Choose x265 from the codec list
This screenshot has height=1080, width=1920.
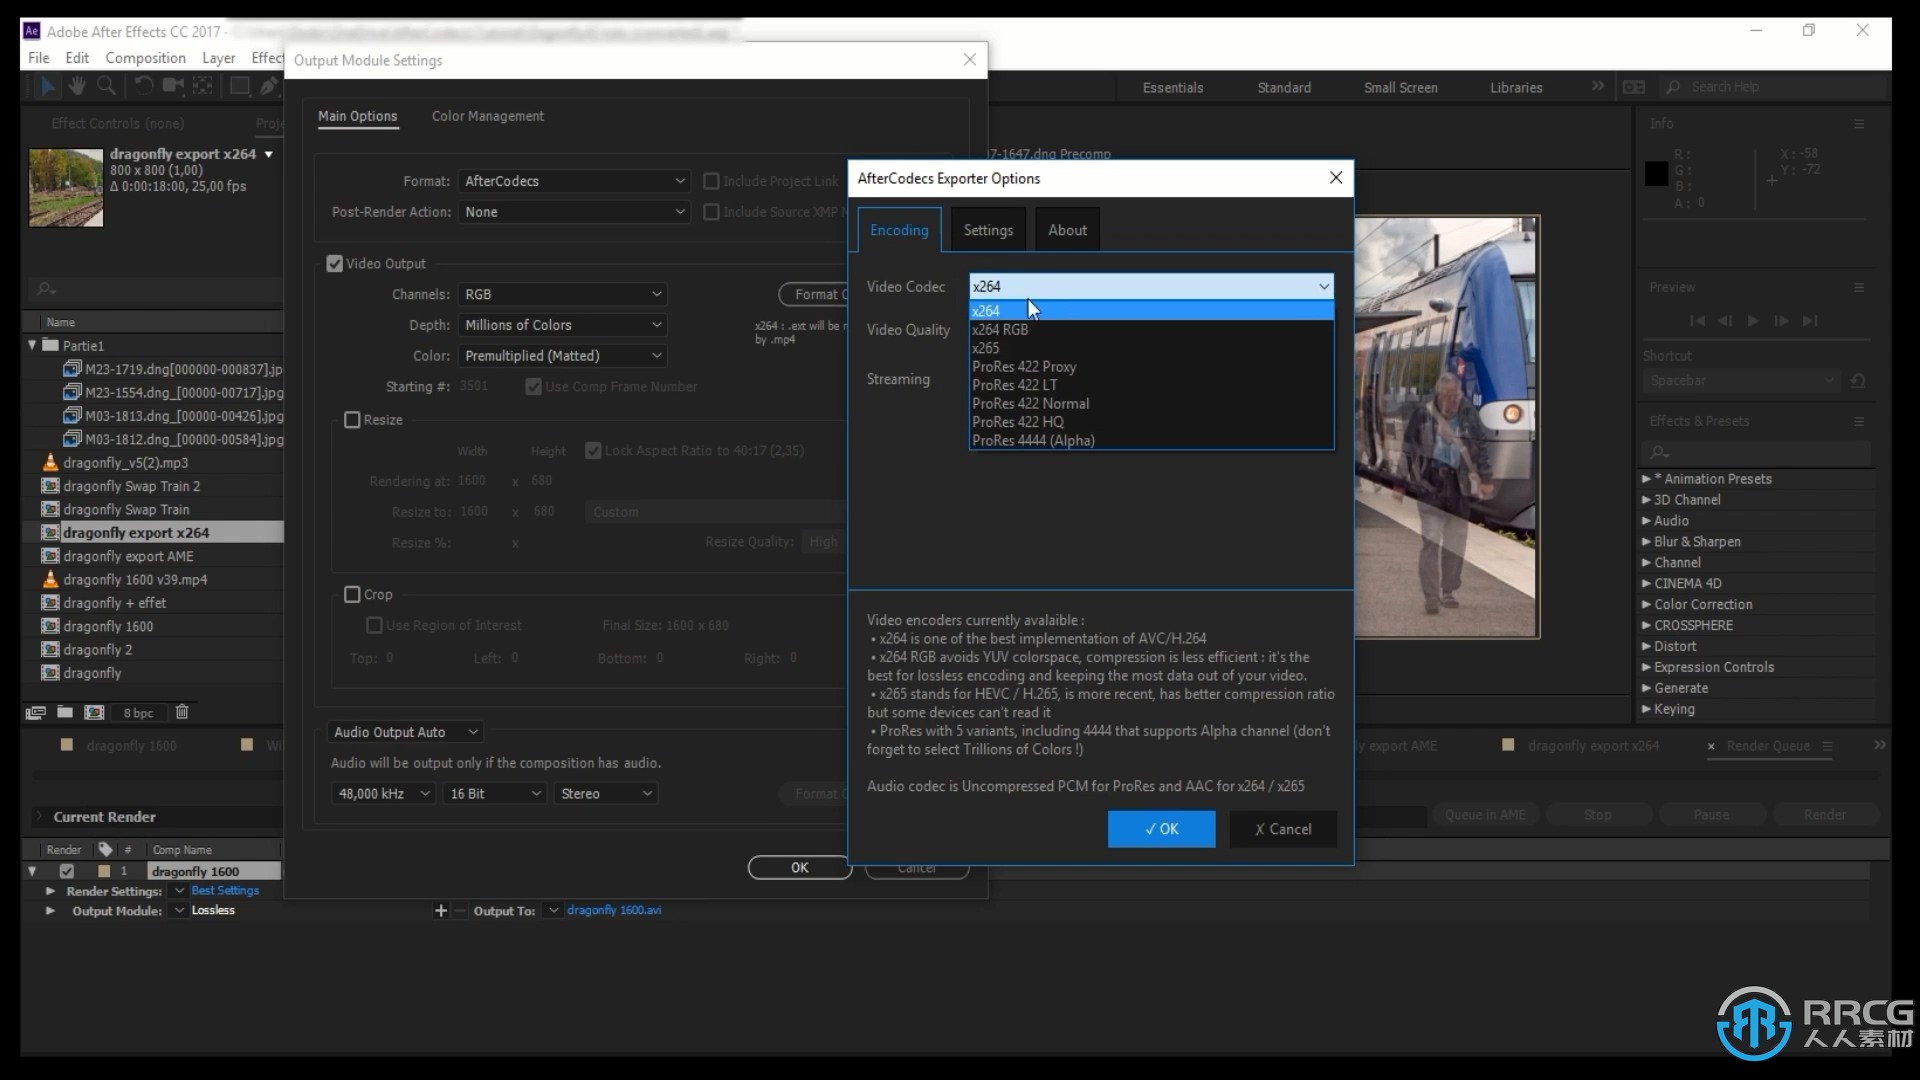pos(1151,348)
